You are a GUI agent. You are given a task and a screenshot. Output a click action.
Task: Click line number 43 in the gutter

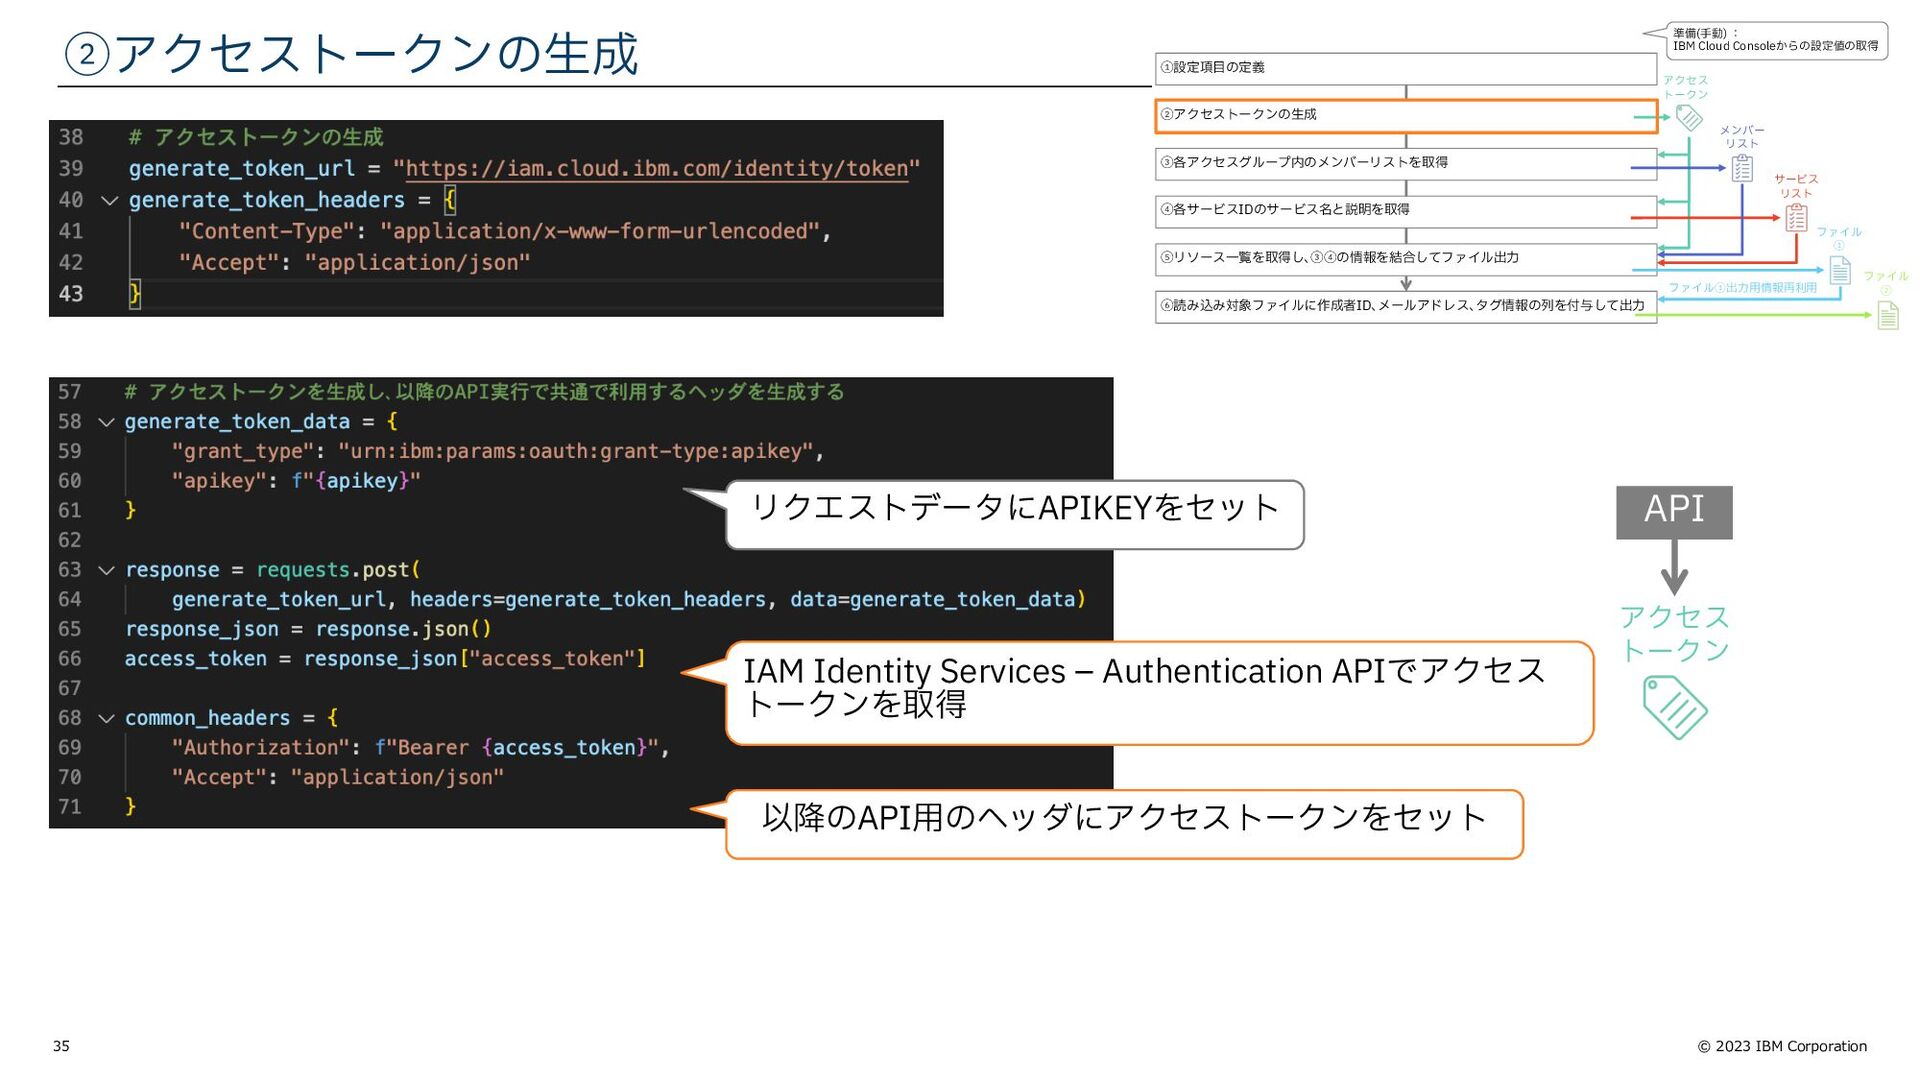(71, 294)
